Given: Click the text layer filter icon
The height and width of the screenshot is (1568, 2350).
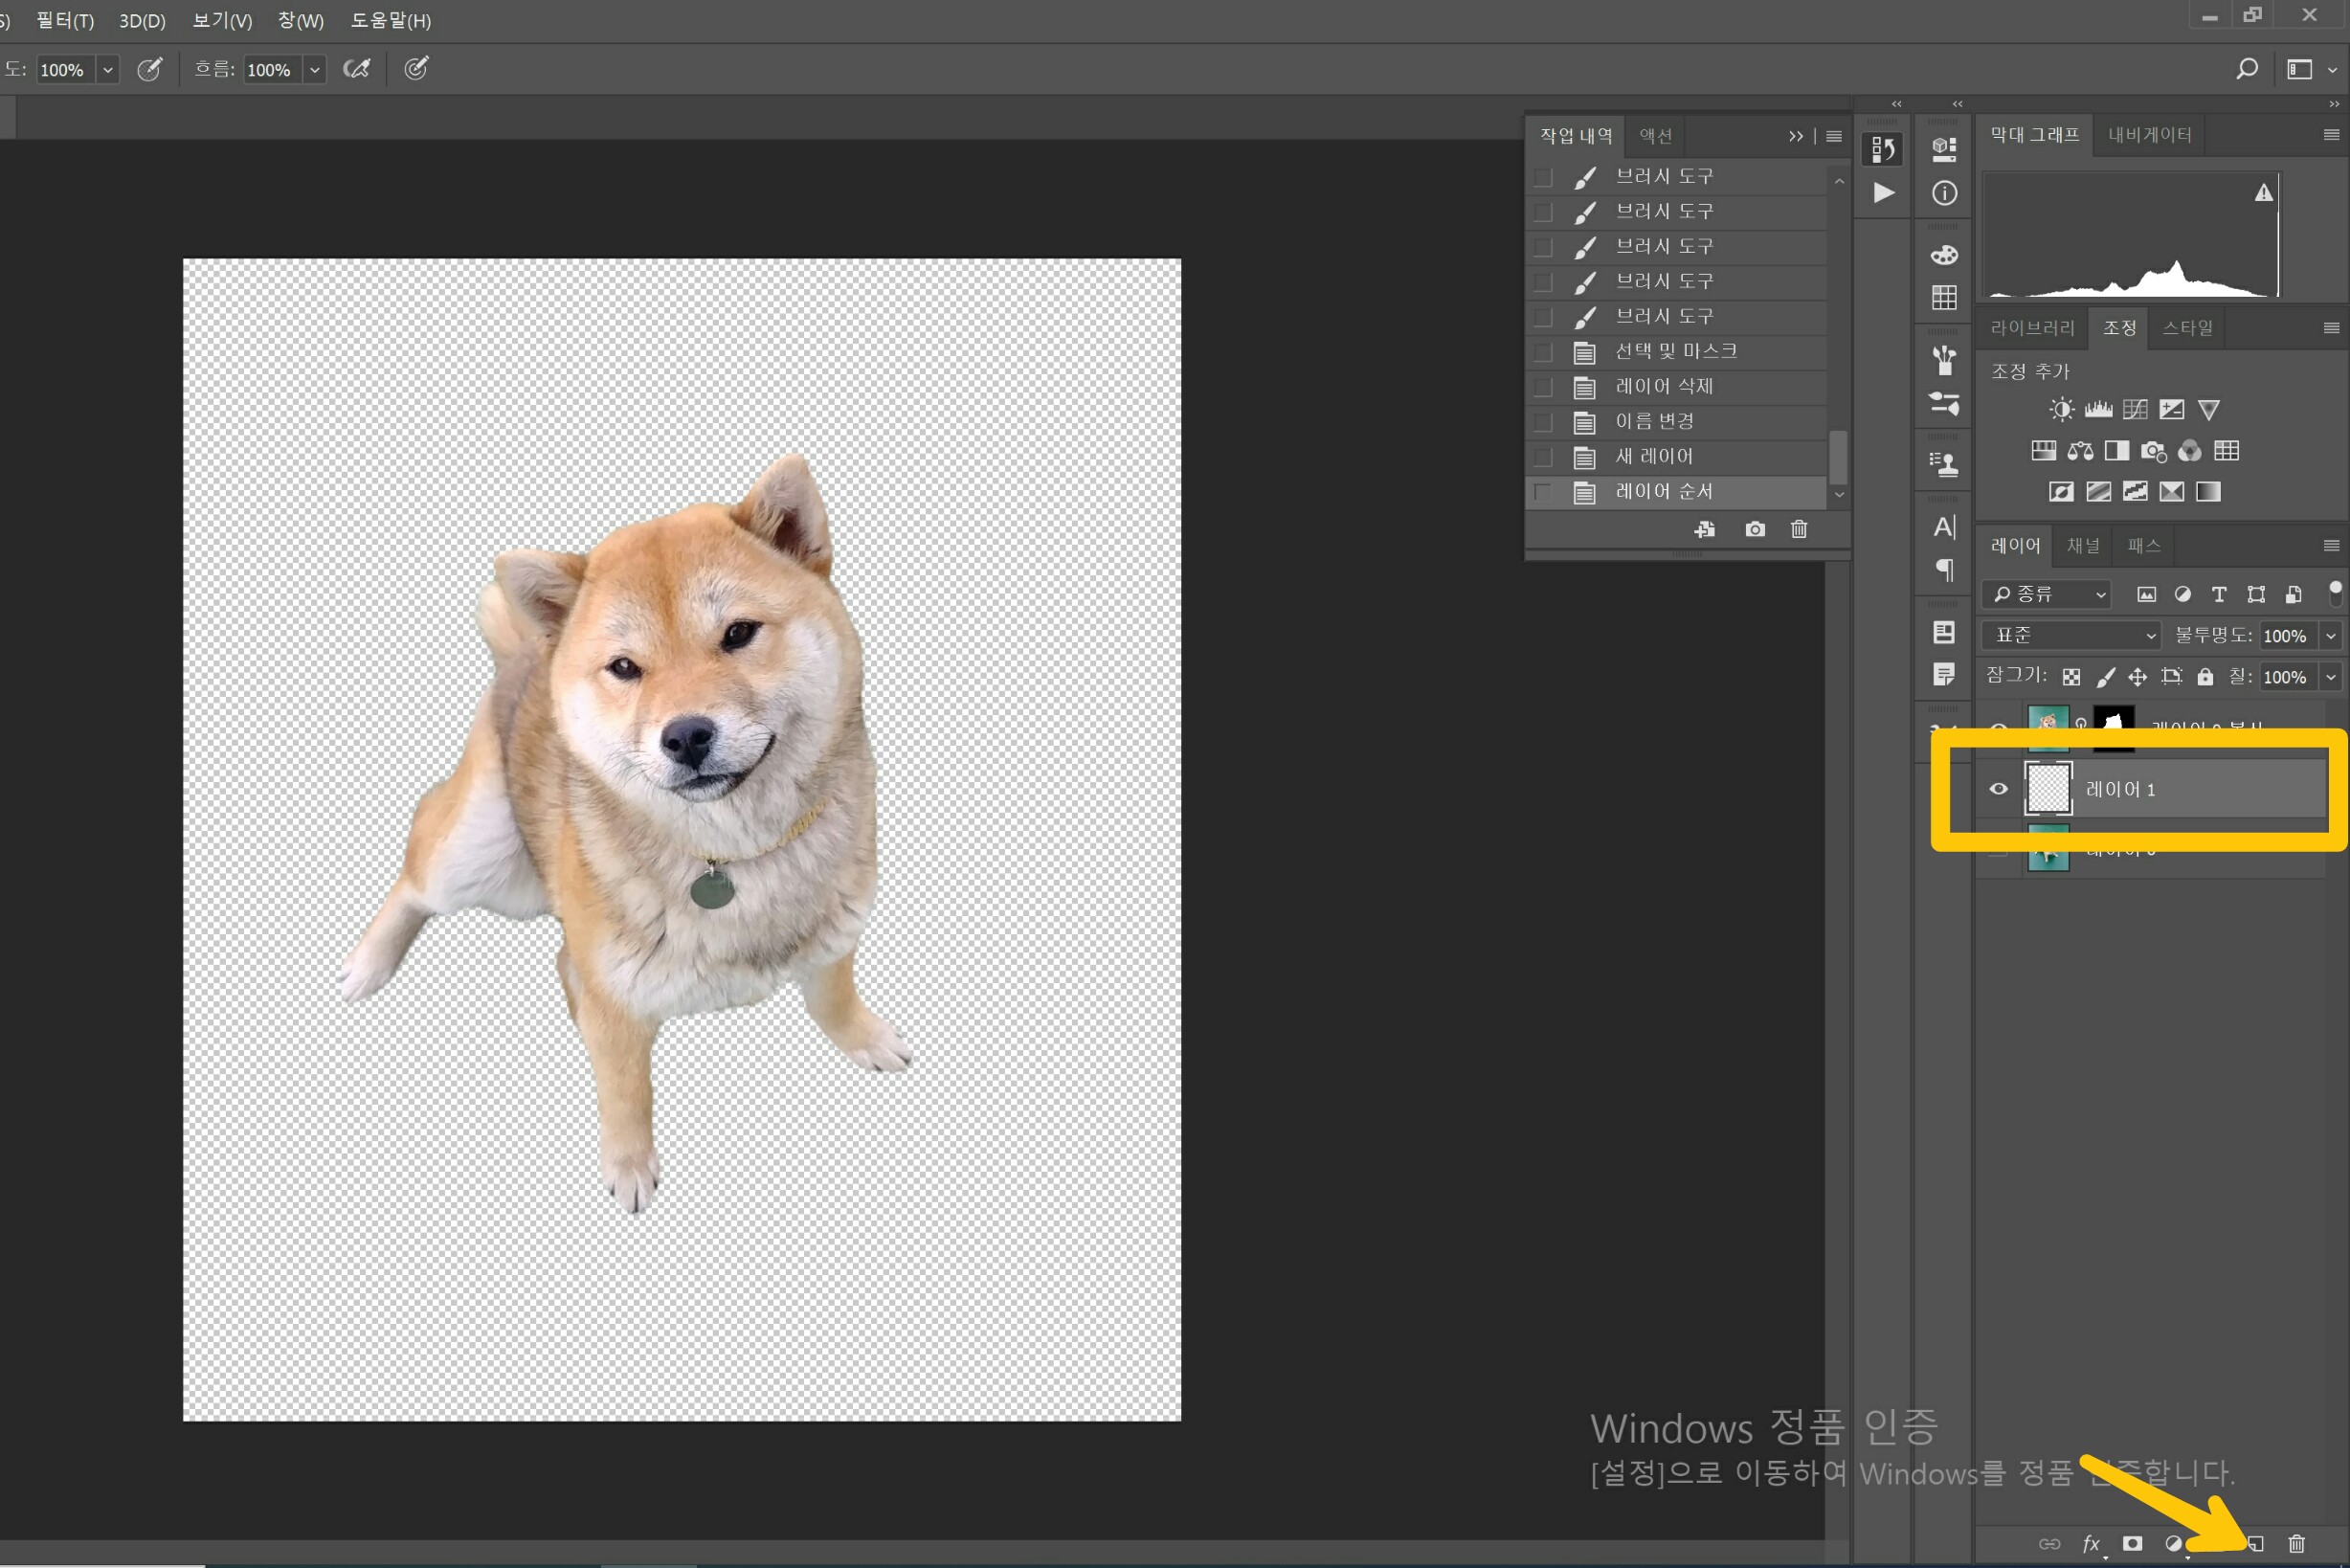Looking at the screenshot, I should pyautogui.click(x=2218, y=594).
